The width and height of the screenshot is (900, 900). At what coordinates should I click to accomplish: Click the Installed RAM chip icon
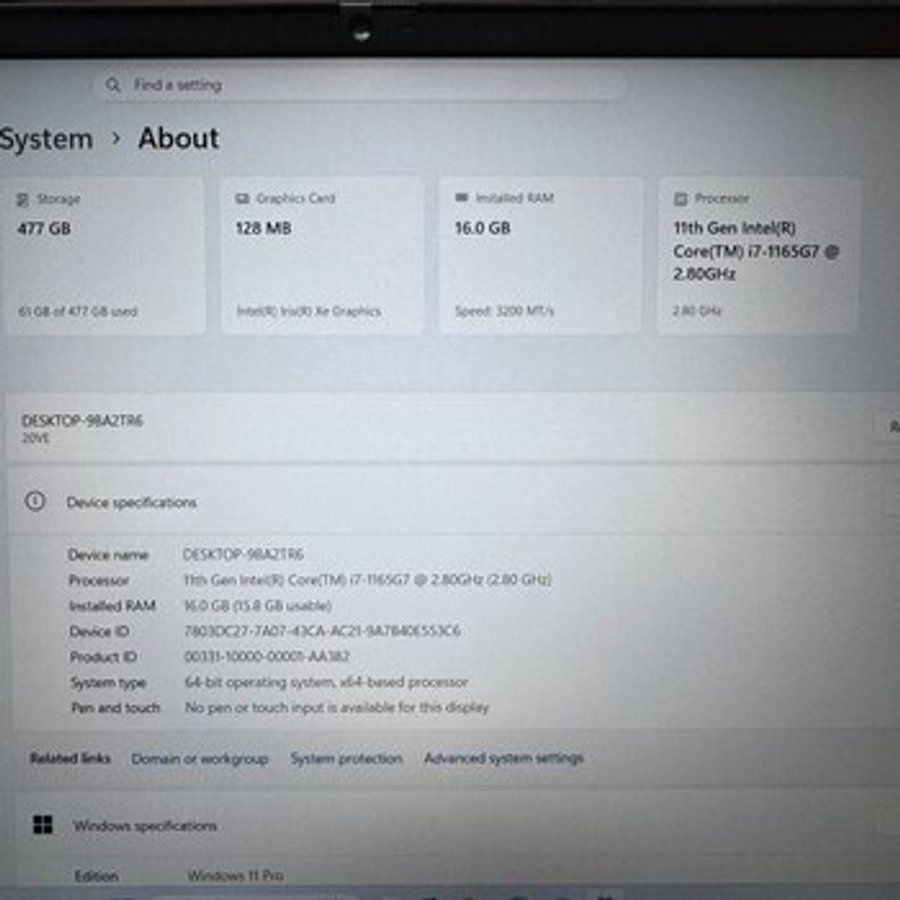point(461,197)
